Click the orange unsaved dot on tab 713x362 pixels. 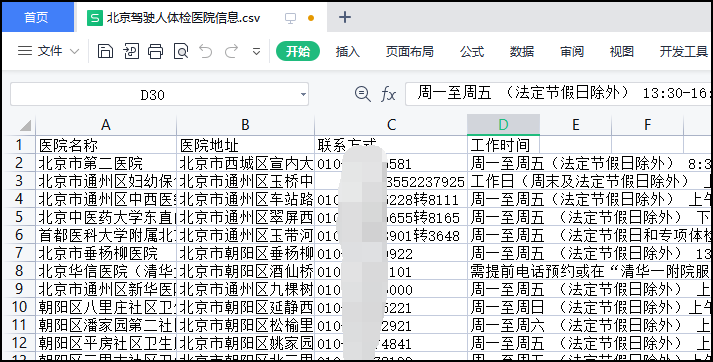[x=311, y=18]
